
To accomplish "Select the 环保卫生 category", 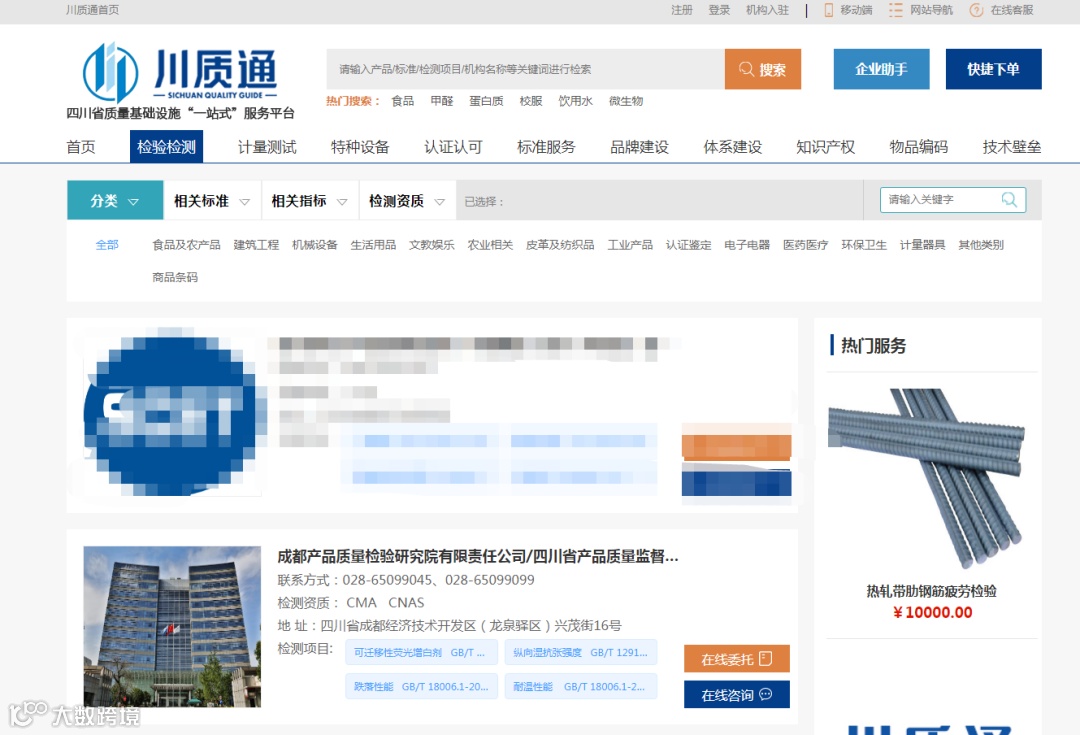I will 864,245.
